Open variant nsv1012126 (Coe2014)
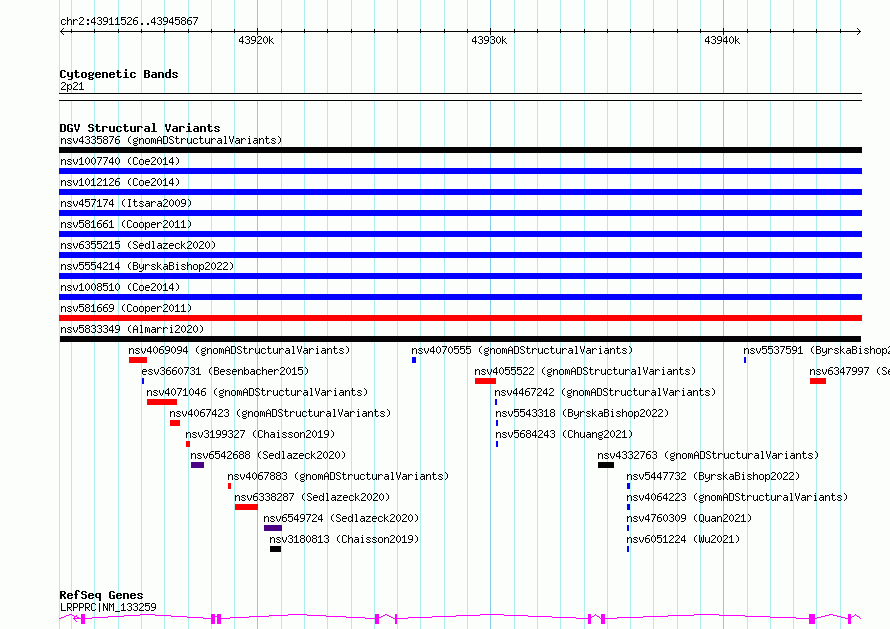This screenshot has height=629, width=890. [x=120, y=182]
